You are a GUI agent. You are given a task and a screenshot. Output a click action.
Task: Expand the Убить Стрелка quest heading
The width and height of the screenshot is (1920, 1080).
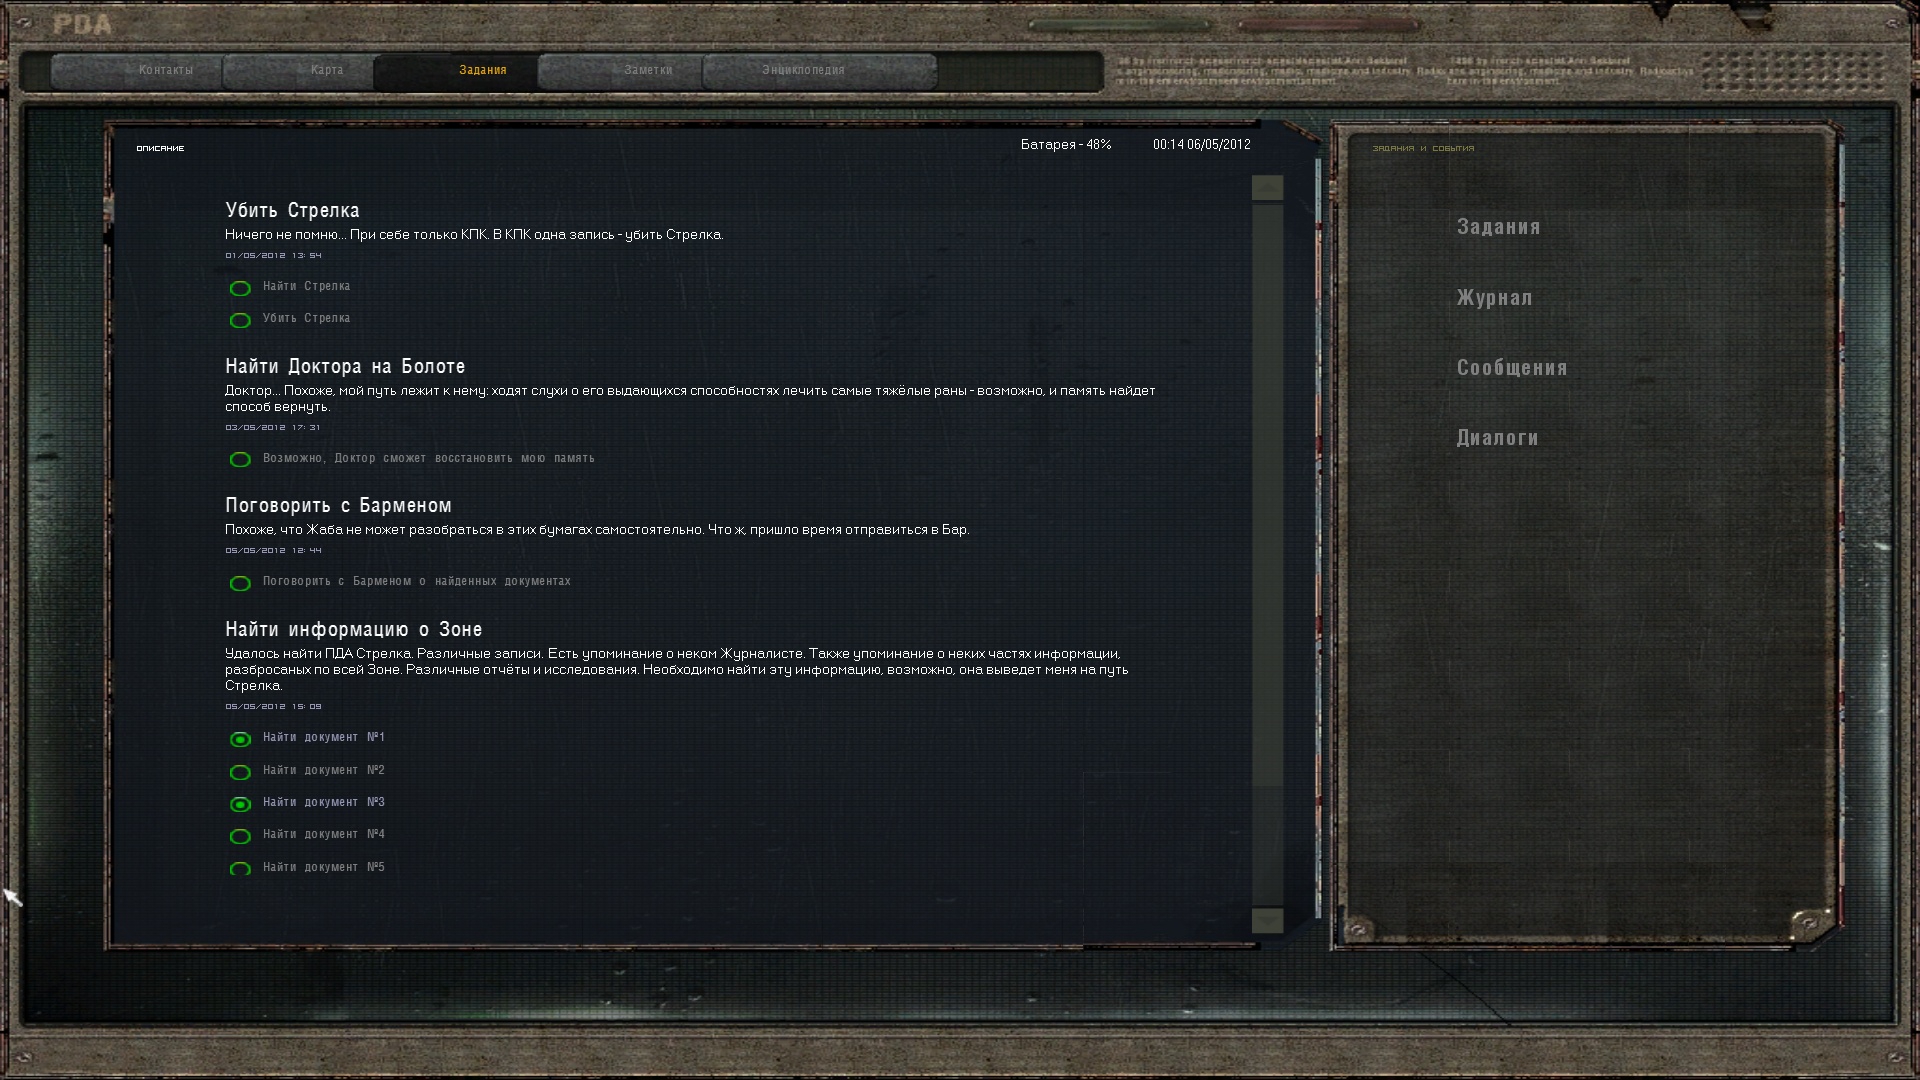(x=292, y=210)
